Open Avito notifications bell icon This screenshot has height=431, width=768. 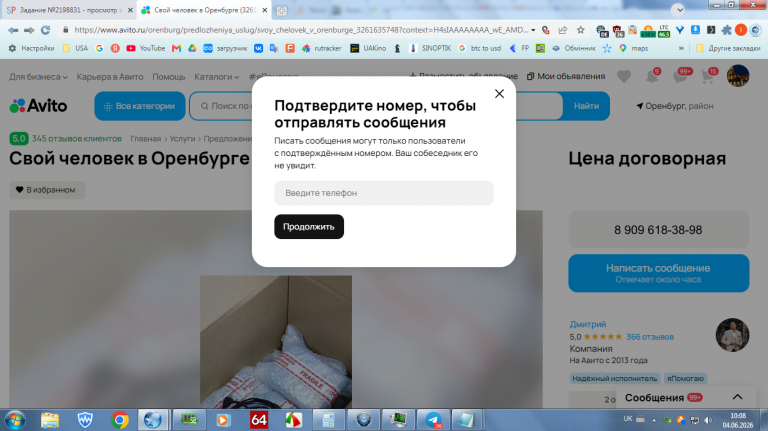point(652,76)
